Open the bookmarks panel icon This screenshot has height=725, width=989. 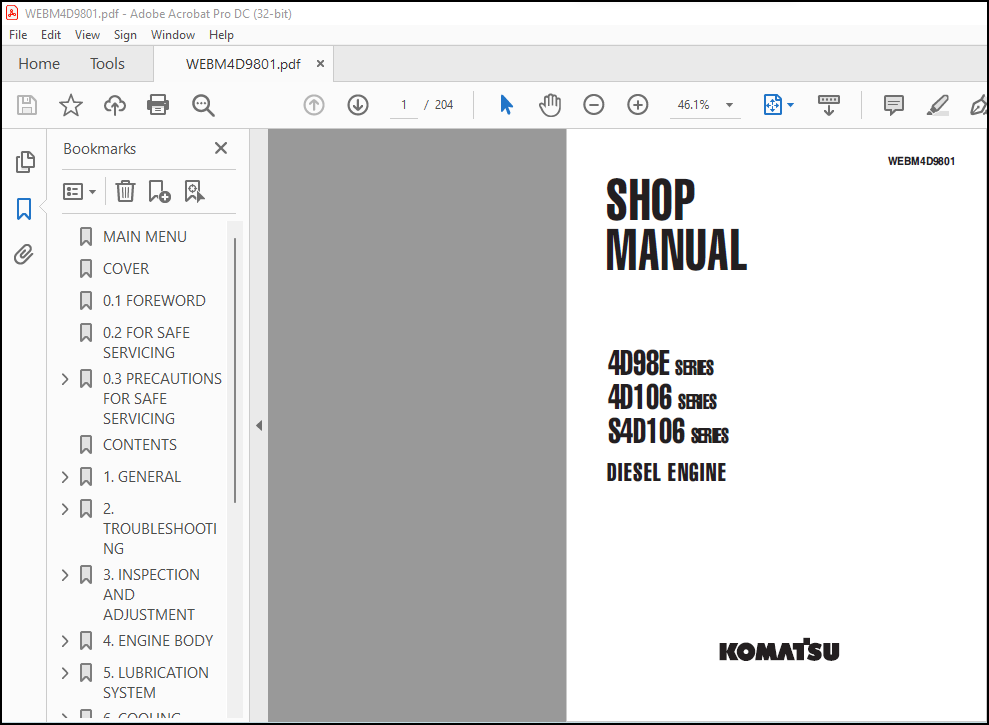(x=24, y=209)
